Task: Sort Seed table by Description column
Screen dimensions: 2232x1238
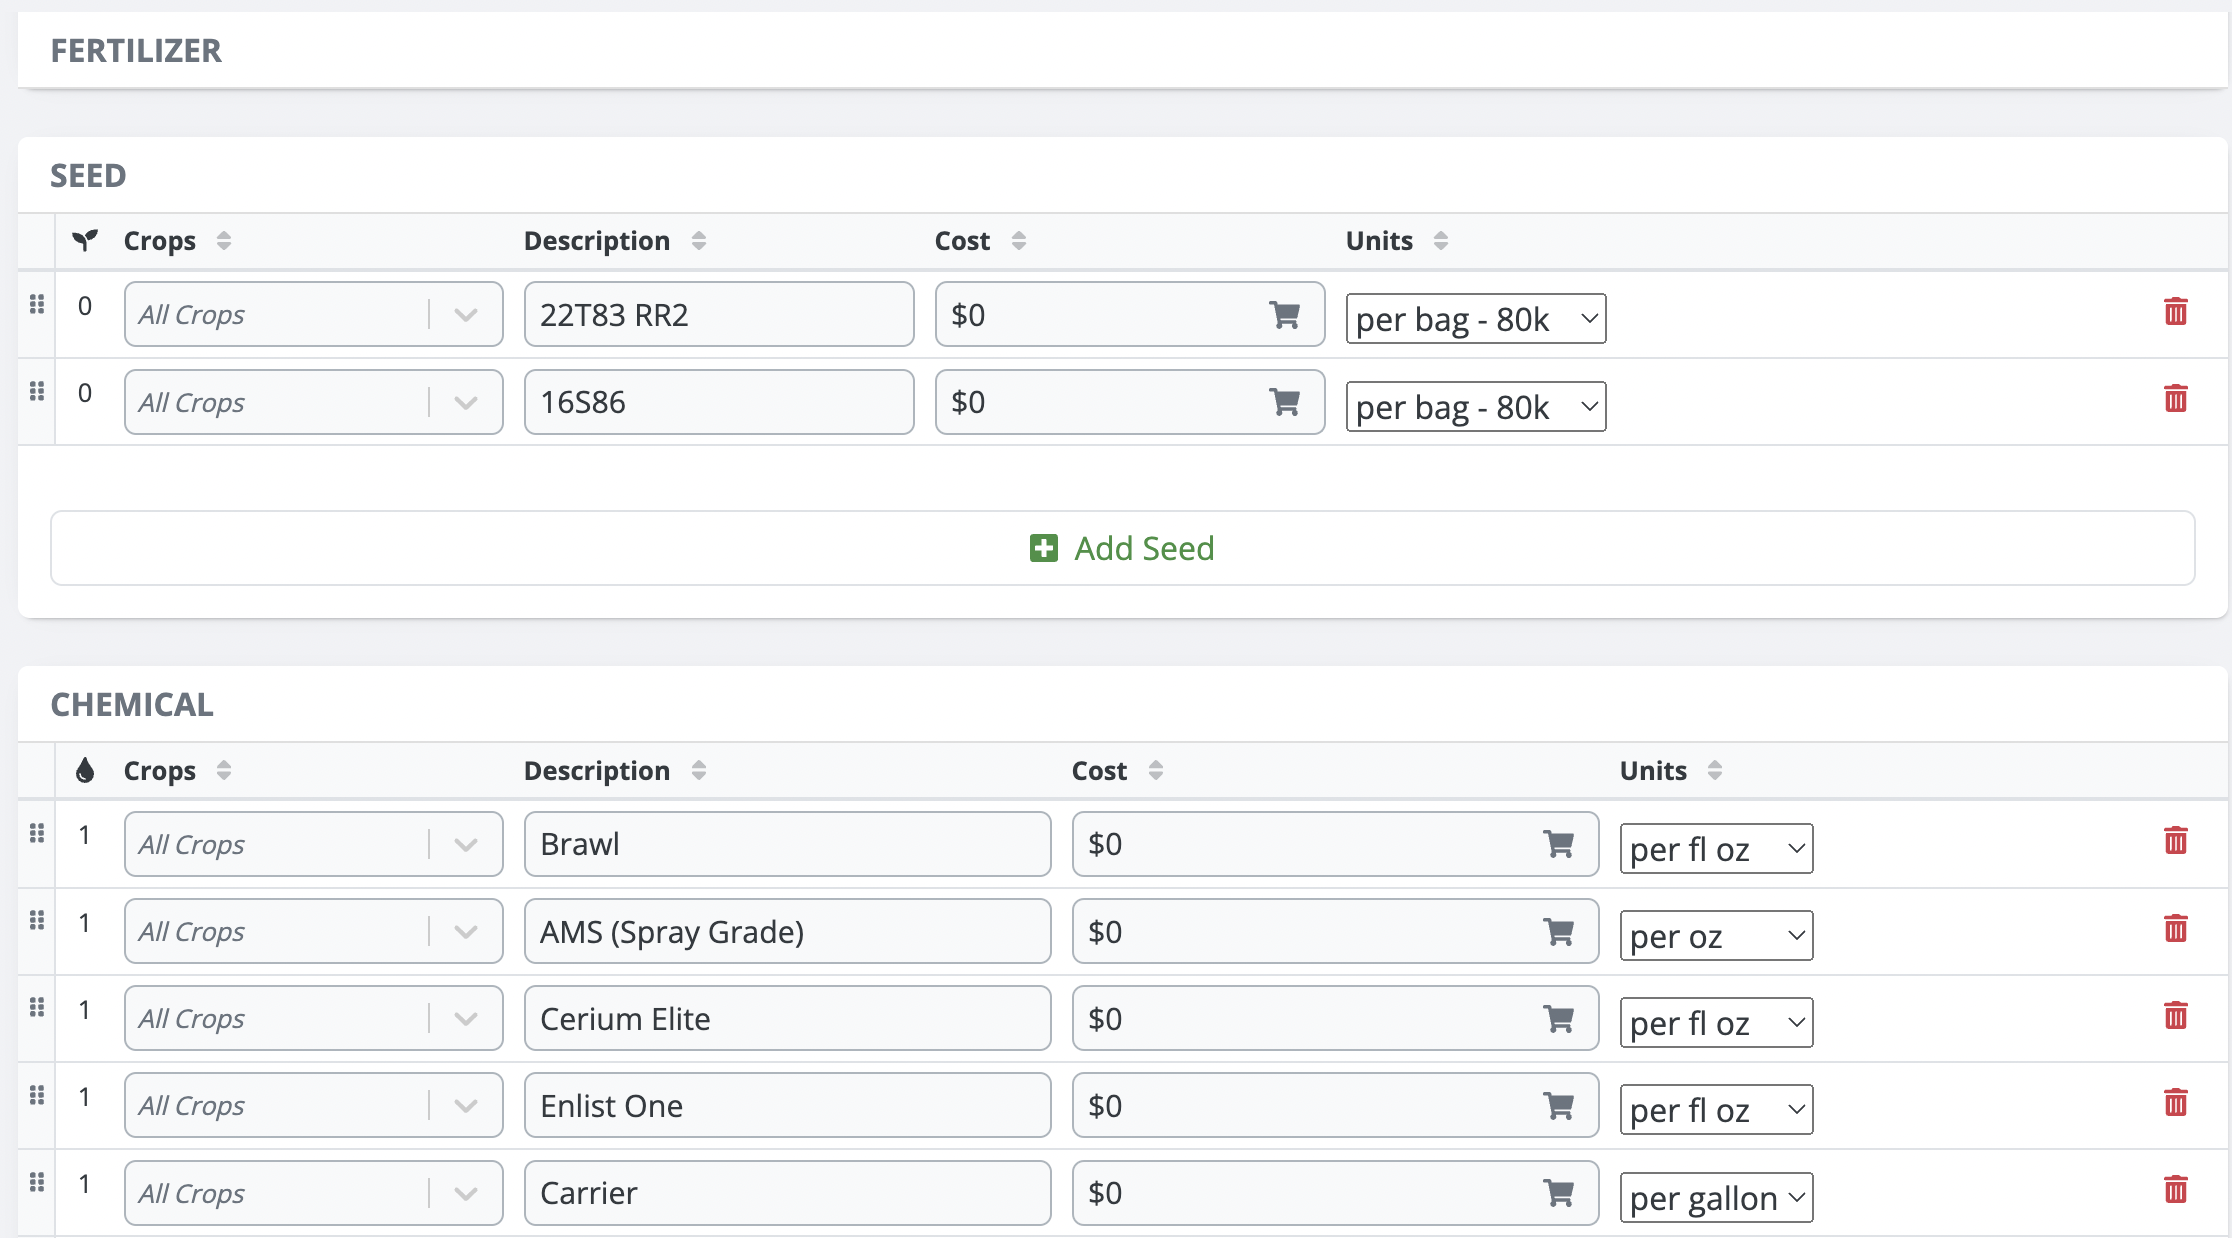Action: click(x=698, y=241)
